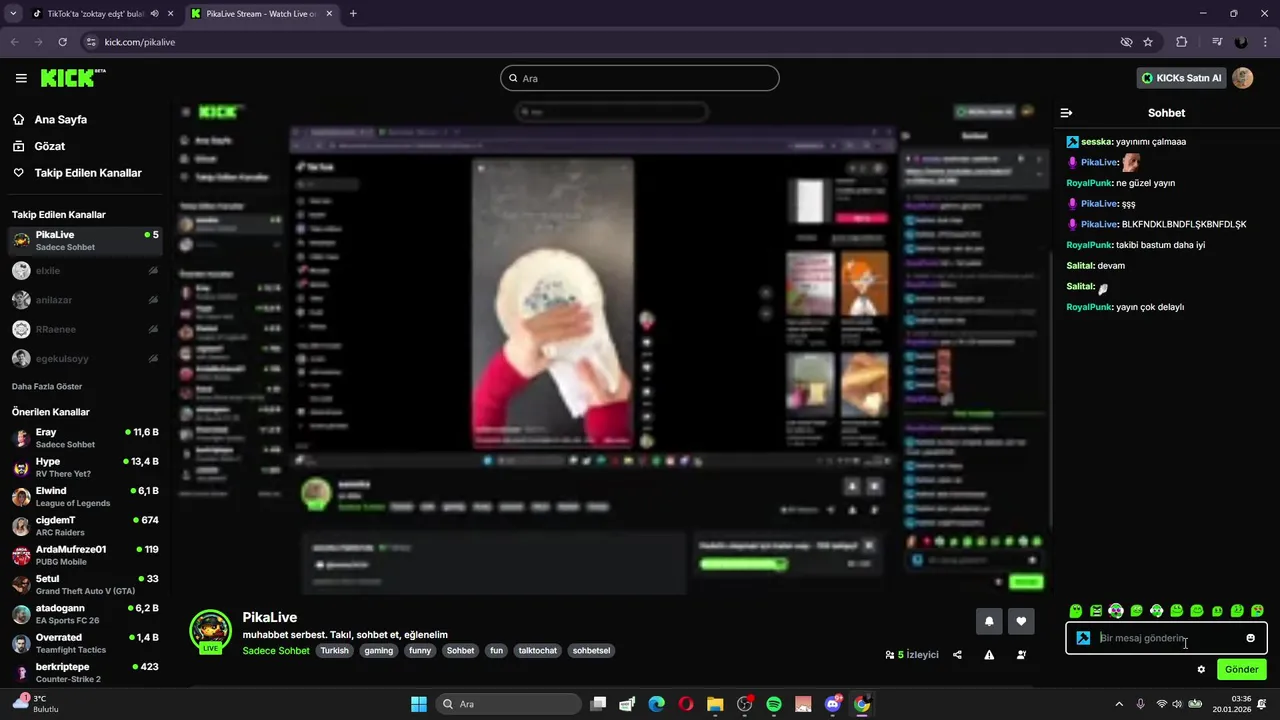Open recommended channel Eray
Screen dimensions: 1280x720
85,438
